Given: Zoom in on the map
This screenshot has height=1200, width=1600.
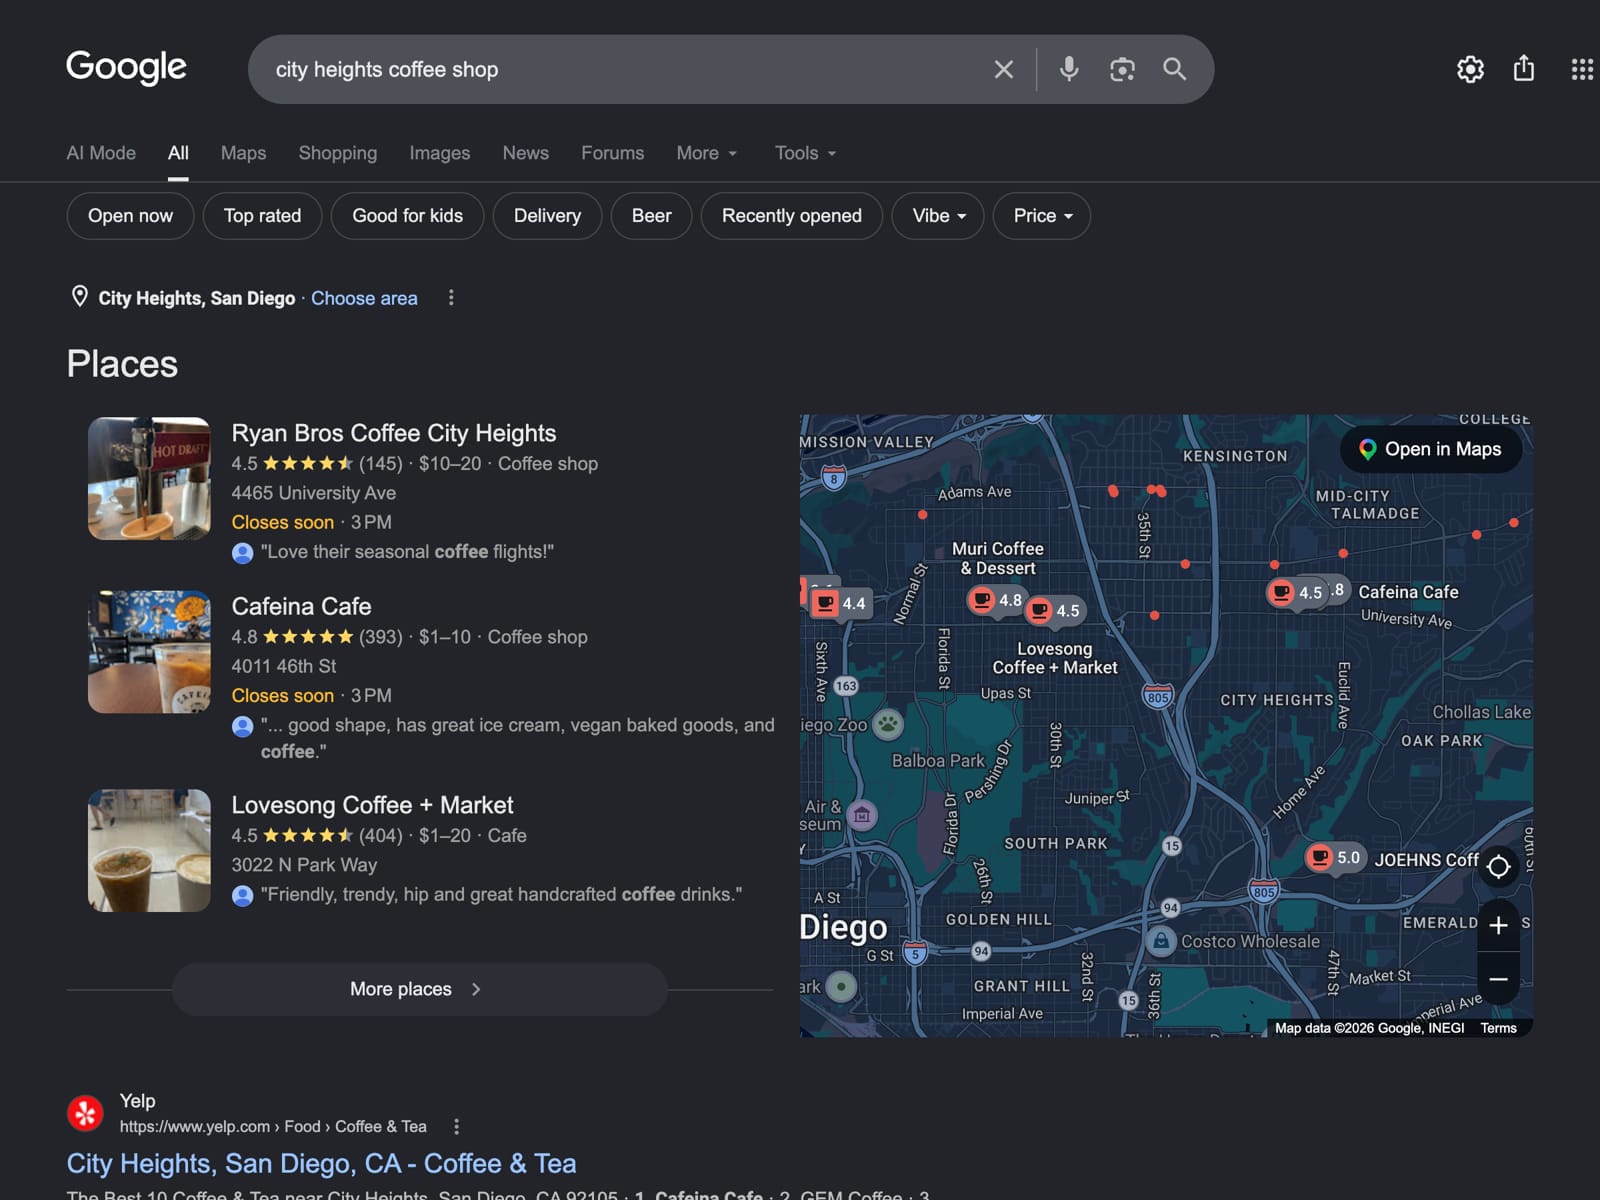Looking at the screenshot, I should (1498, 926).
